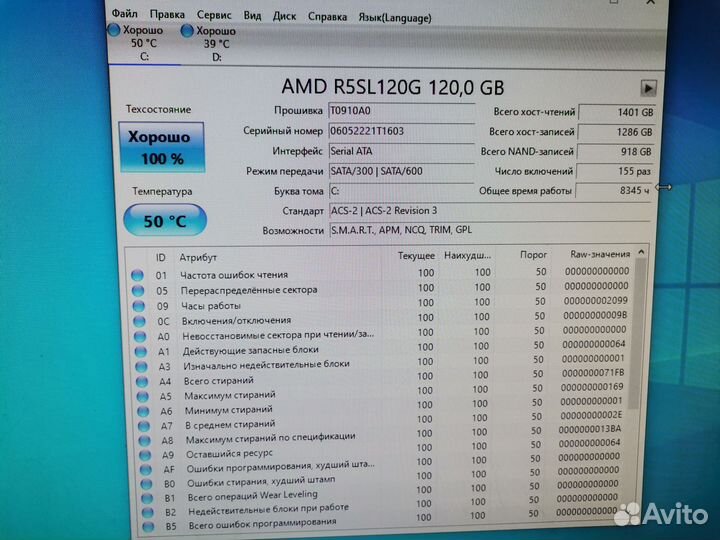Click the serial number field 06052221T1603
720x540 pixels.
pos(402,131)
